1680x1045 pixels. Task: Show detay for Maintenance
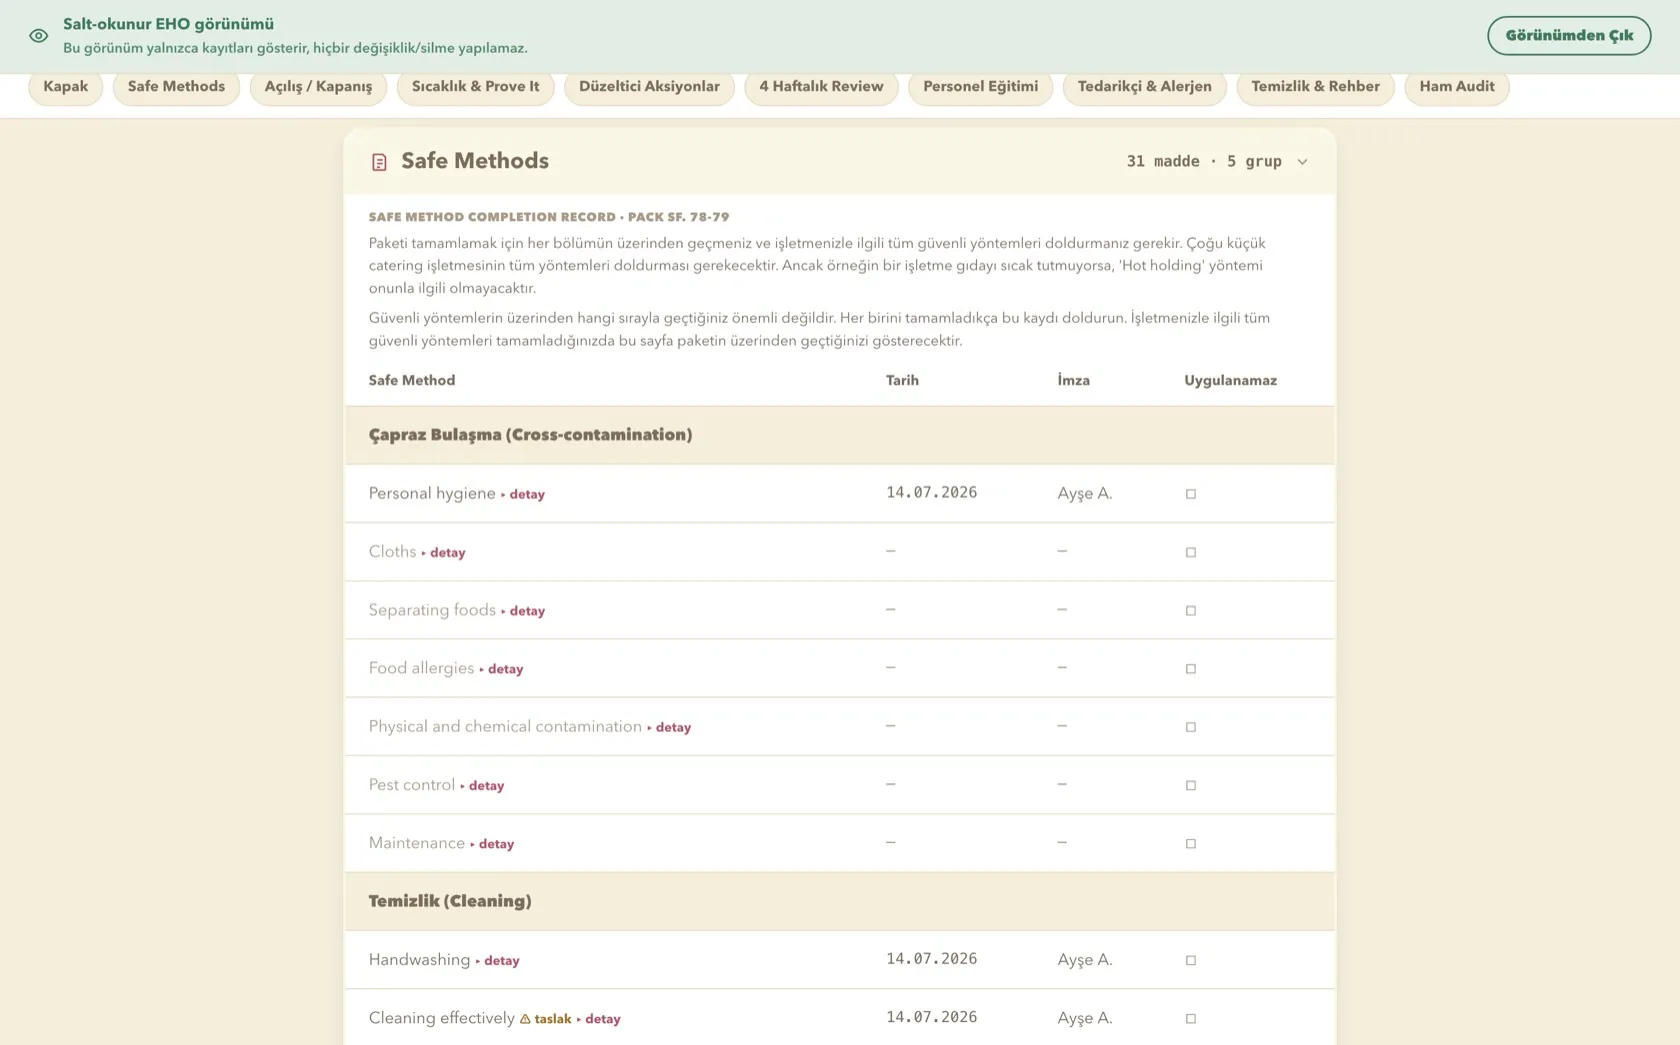[x=492, y=844]
